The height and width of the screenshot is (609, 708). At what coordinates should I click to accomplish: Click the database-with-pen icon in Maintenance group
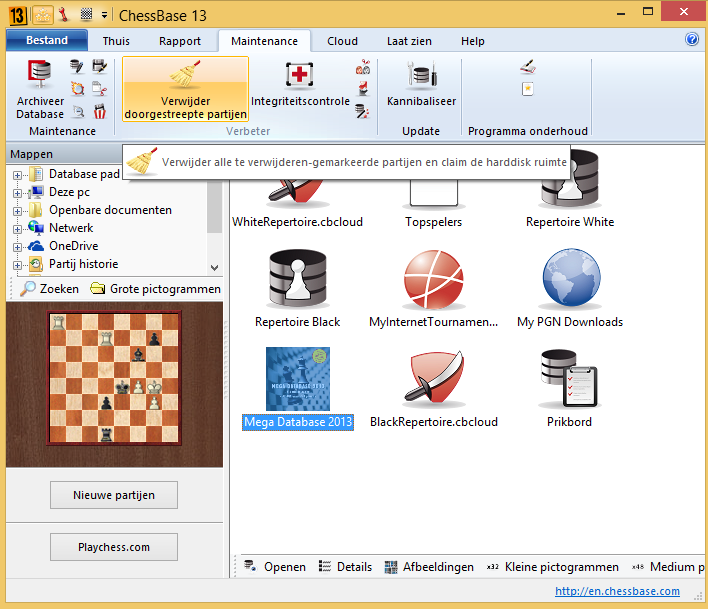(x=77, y=67)
